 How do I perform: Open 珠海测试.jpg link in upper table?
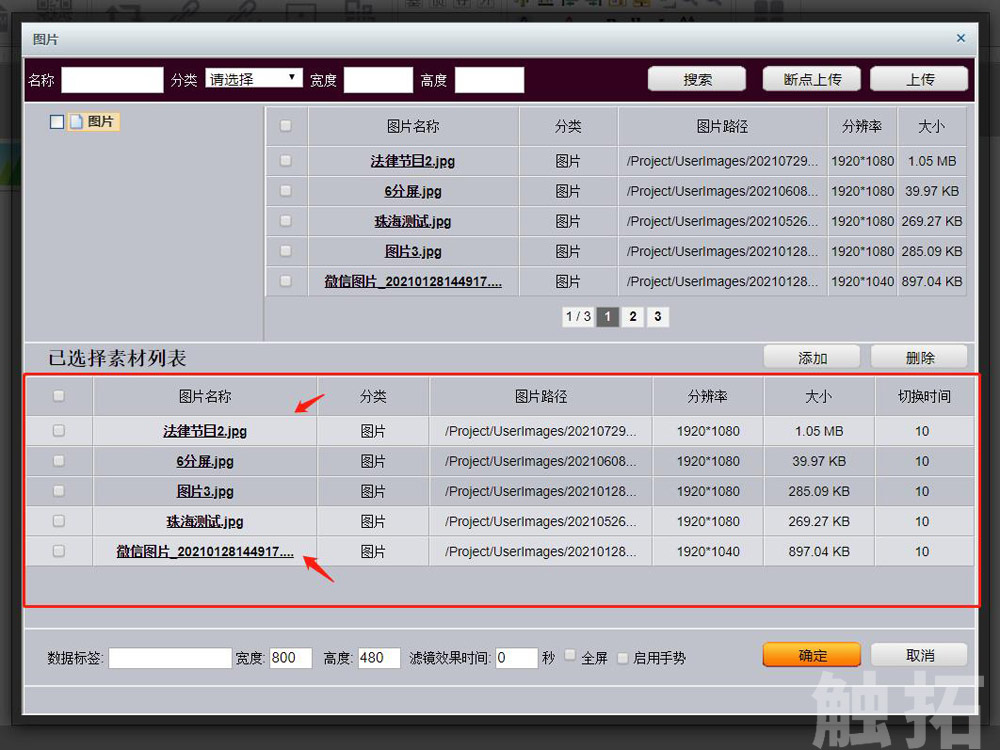click(x=413, y=221)
